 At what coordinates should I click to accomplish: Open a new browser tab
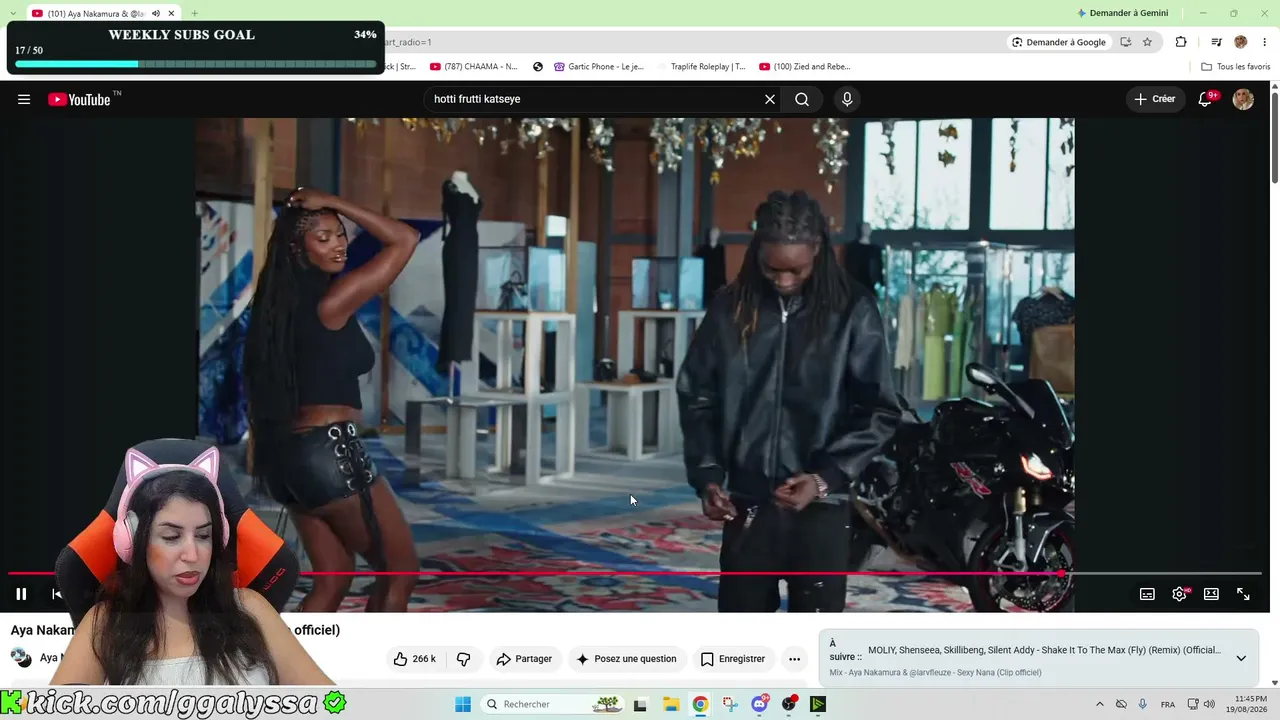click(194, 13)
